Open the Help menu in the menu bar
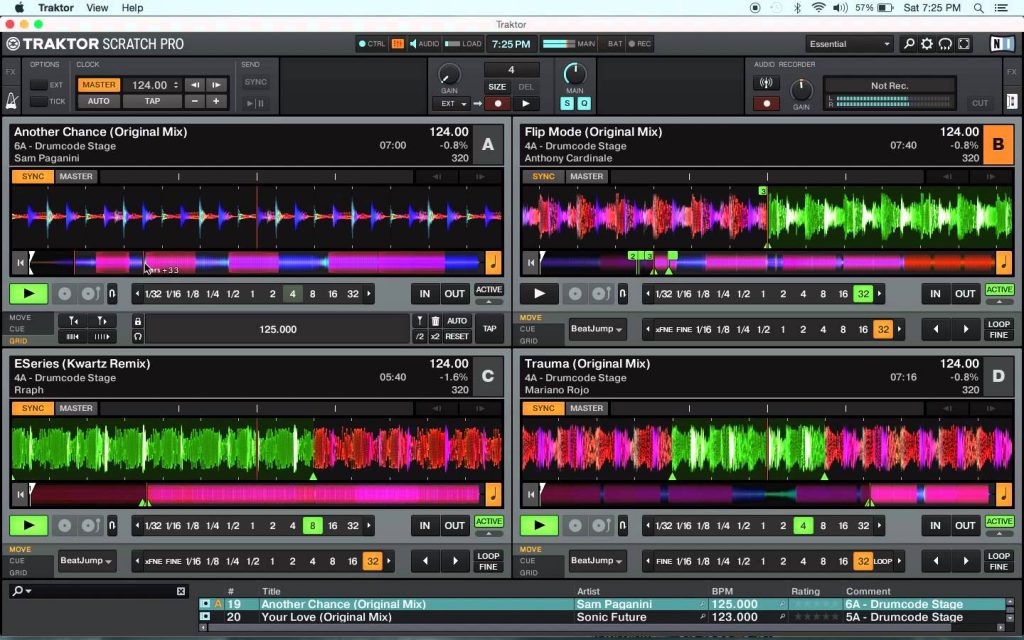Image resolution: width=1024 pixels, height=640 pixels. [x=132, y=8]
